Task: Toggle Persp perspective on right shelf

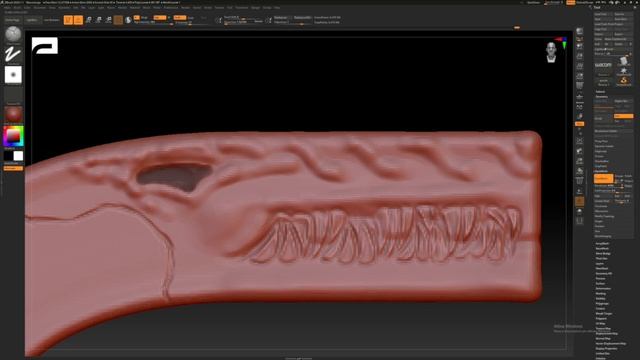Action: pos(579,86)
